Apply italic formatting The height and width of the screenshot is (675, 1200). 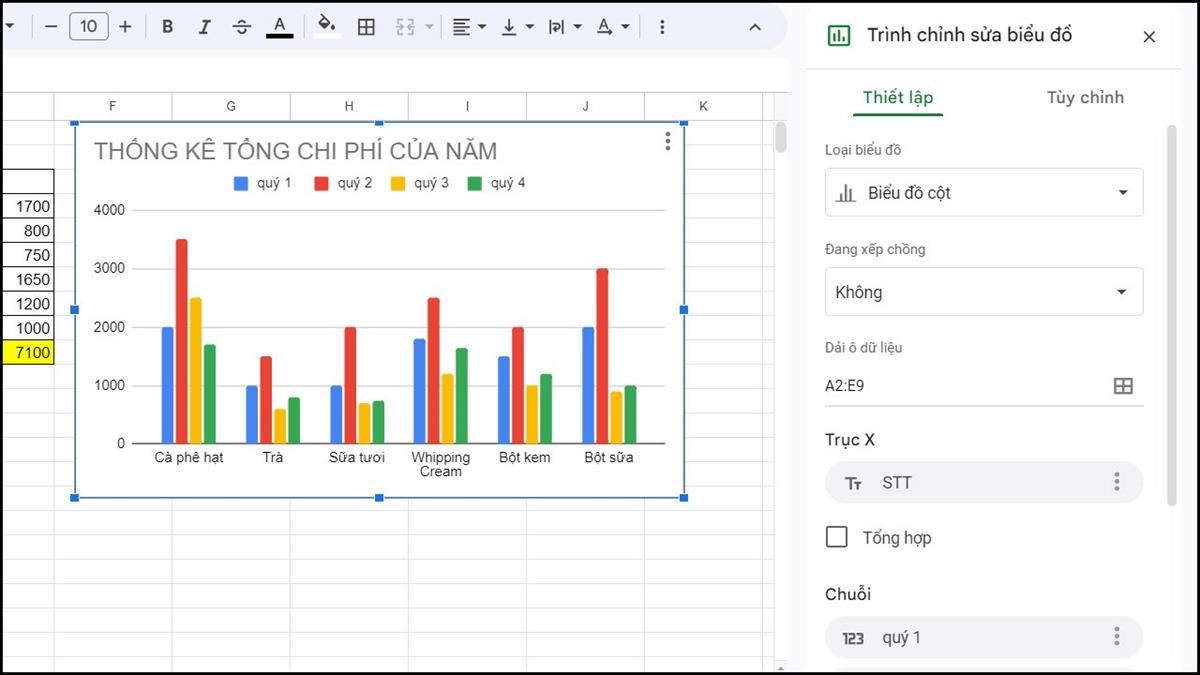tap(205, 27)
